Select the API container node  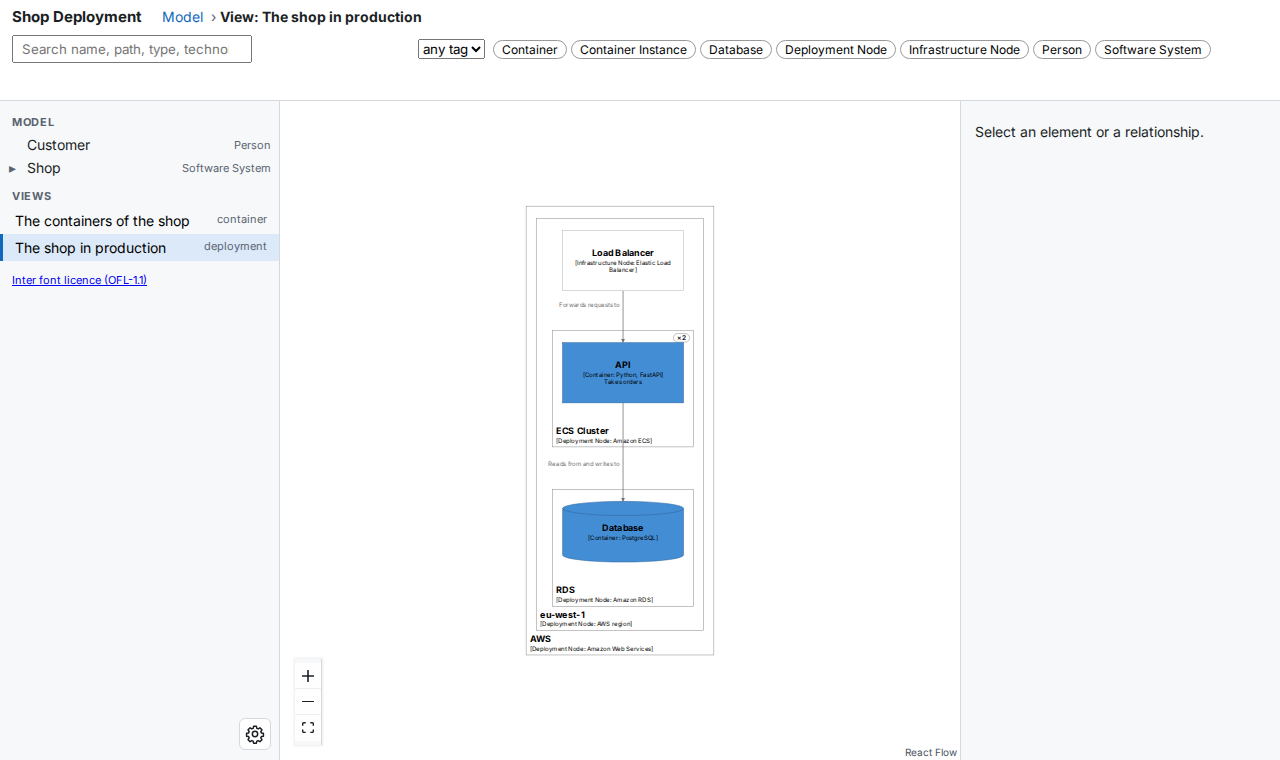click(x=623, y=372)
